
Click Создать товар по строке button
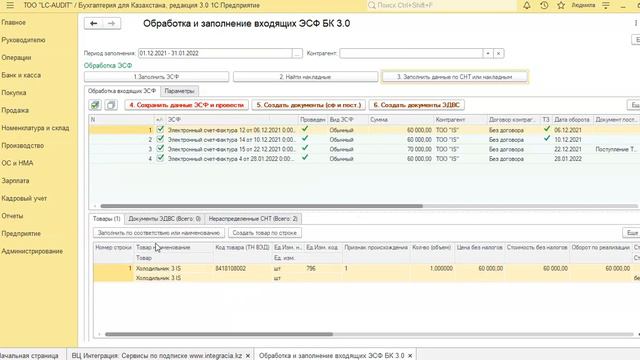[264, 233]
